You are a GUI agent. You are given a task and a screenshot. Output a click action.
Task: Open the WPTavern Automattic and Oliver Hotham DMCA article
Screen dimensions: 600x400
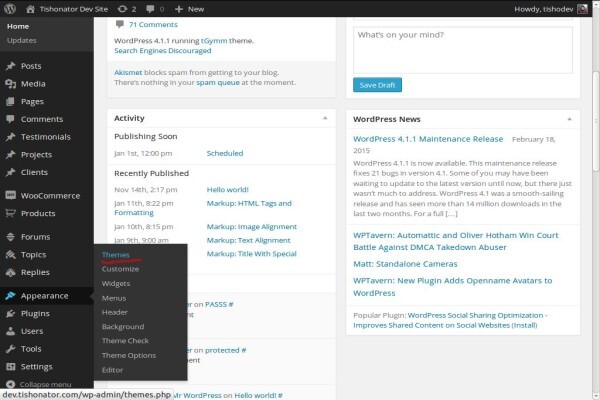(455, 241)
